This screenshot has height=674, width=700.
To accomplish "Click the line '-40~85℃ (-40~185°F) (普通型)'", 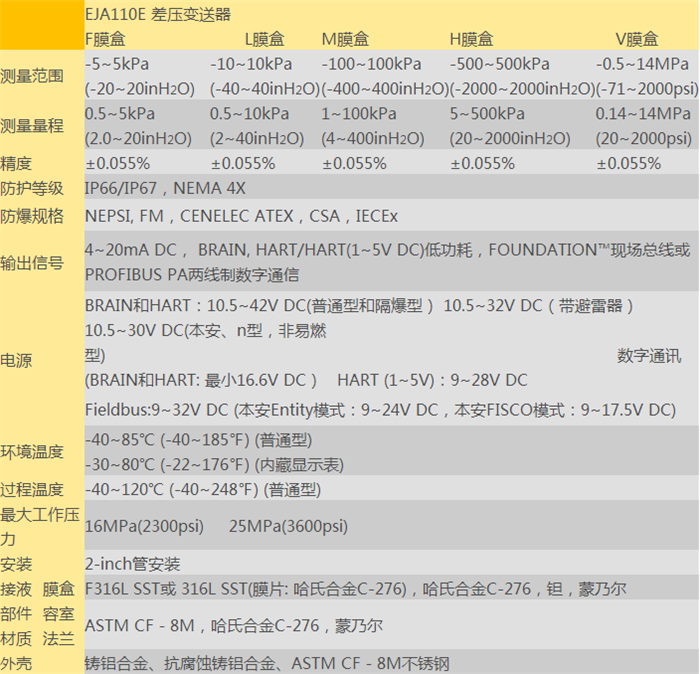I will pyautogui.click(x=198, y=440).
